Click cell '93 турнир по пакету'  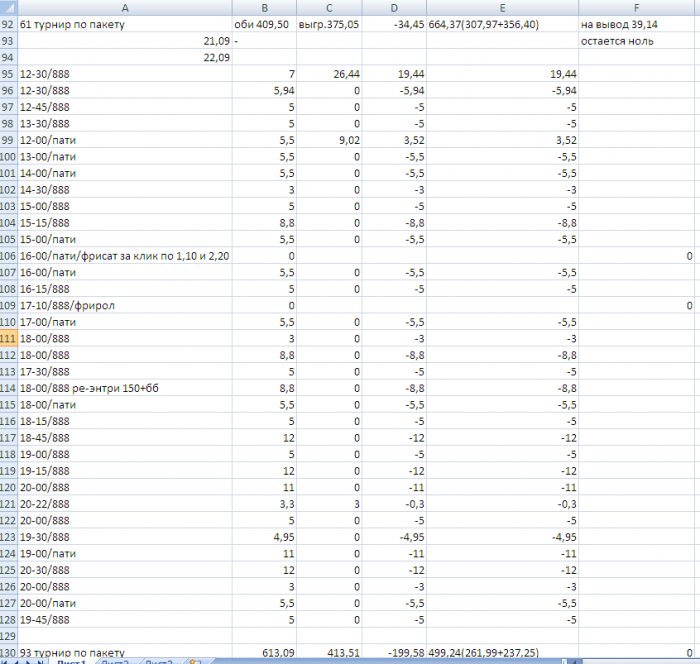pos(125,652)
